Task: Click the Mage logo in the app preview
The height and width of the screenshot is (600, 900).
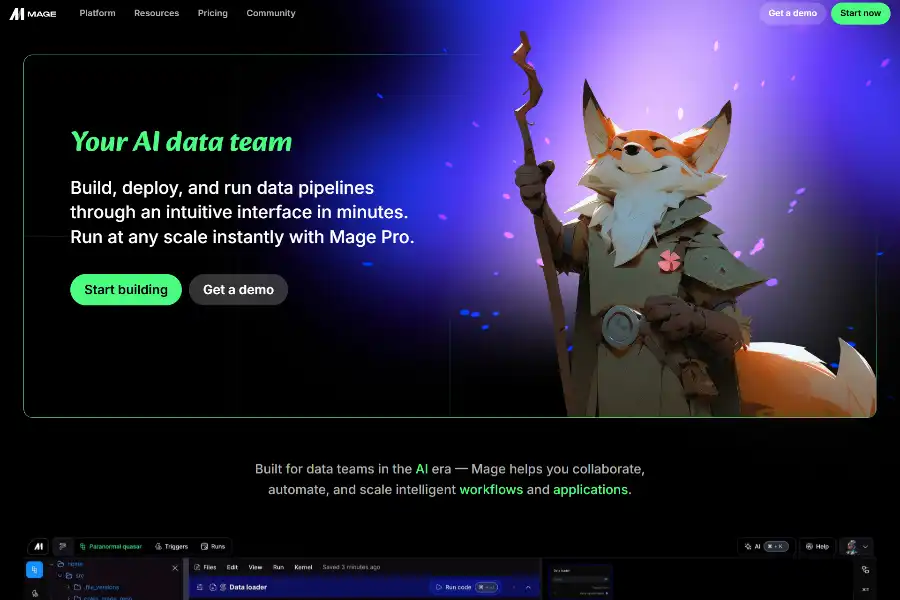Action: click(38, 546)
